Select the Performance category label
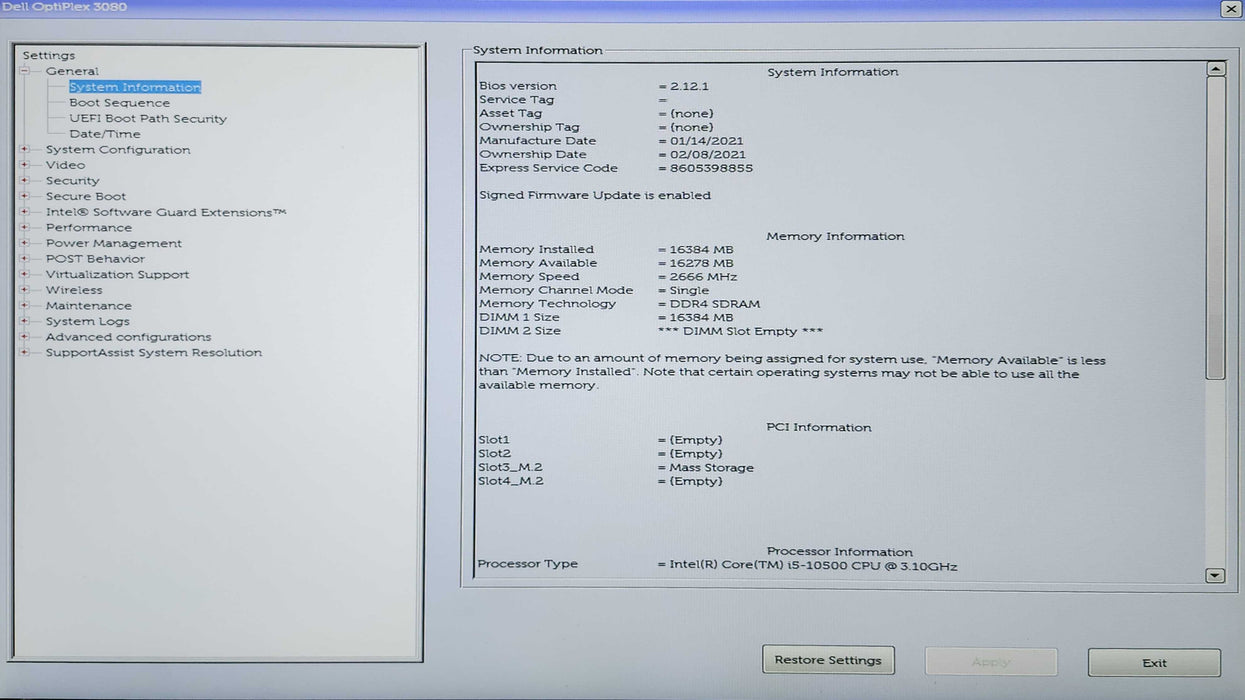The image size is (1245, 700). [x=88, y=228]
